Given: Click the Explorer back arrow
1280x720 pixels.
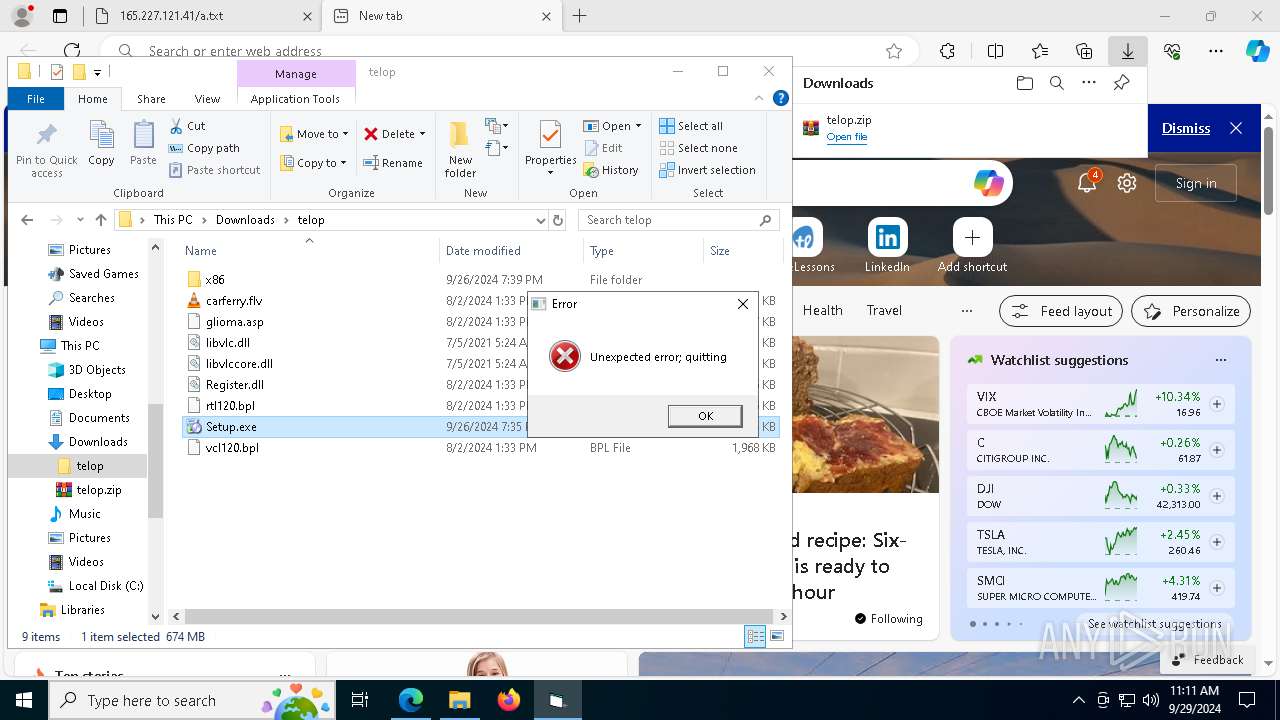Looking at the screenshot, I should tap(27, 220).
